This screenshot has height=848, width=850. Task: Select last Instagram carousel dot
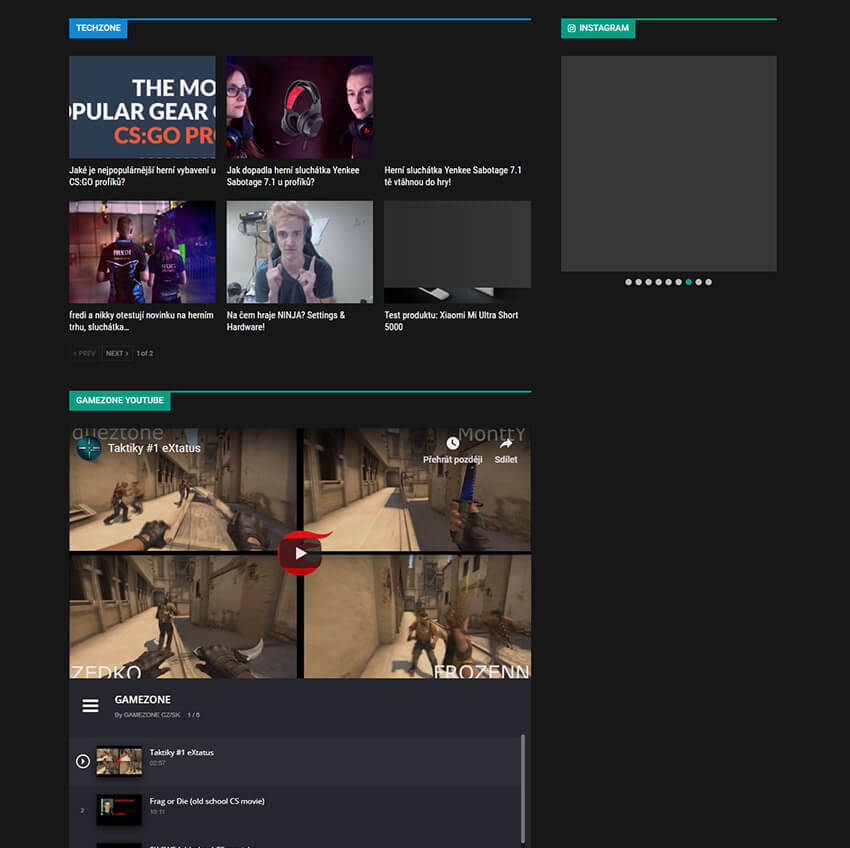[x=709, y=282]
